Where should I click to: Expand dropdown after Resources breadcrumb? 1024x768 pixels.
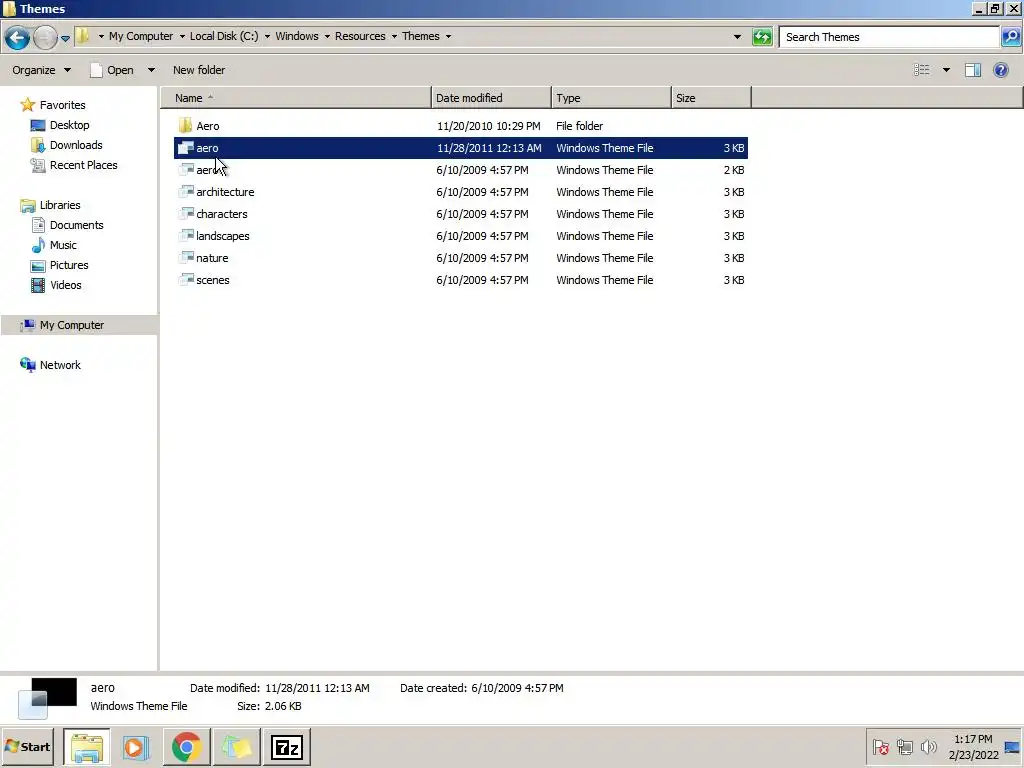coord(394,37)
